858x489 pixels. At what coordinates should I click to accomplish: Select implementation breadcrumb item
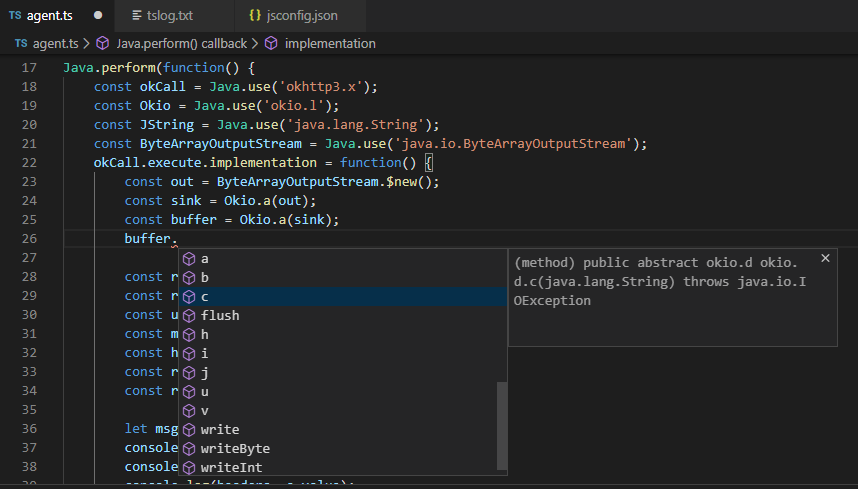[330, 44]
